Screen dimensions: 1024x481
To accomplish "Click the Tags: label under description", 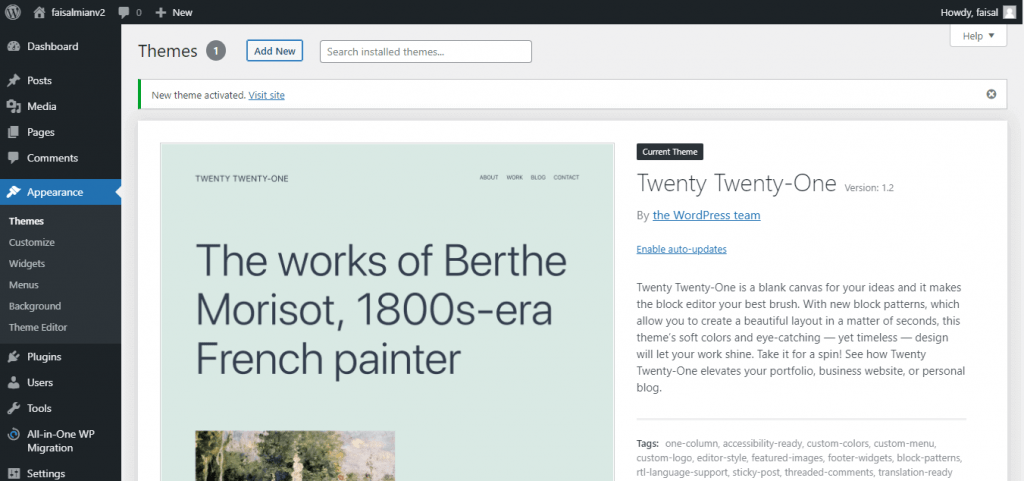I will coord(648,443).
